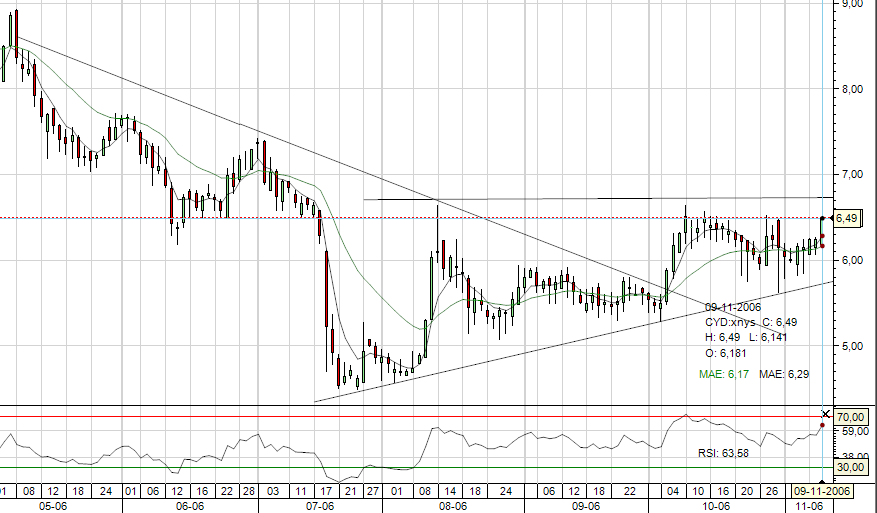877x513 pixels.
Task: Click day label 26 on the time axis
Action: click(772, 492)
